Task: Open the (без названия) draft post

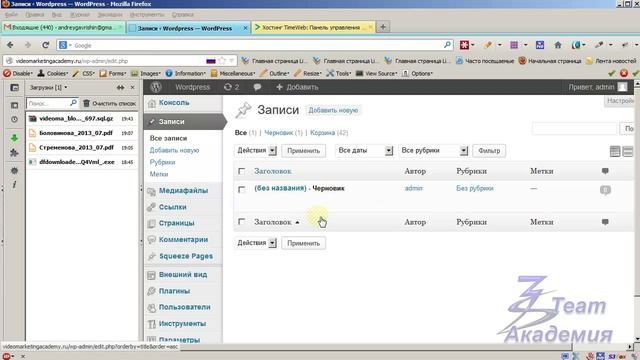Action: pos(280,188)
